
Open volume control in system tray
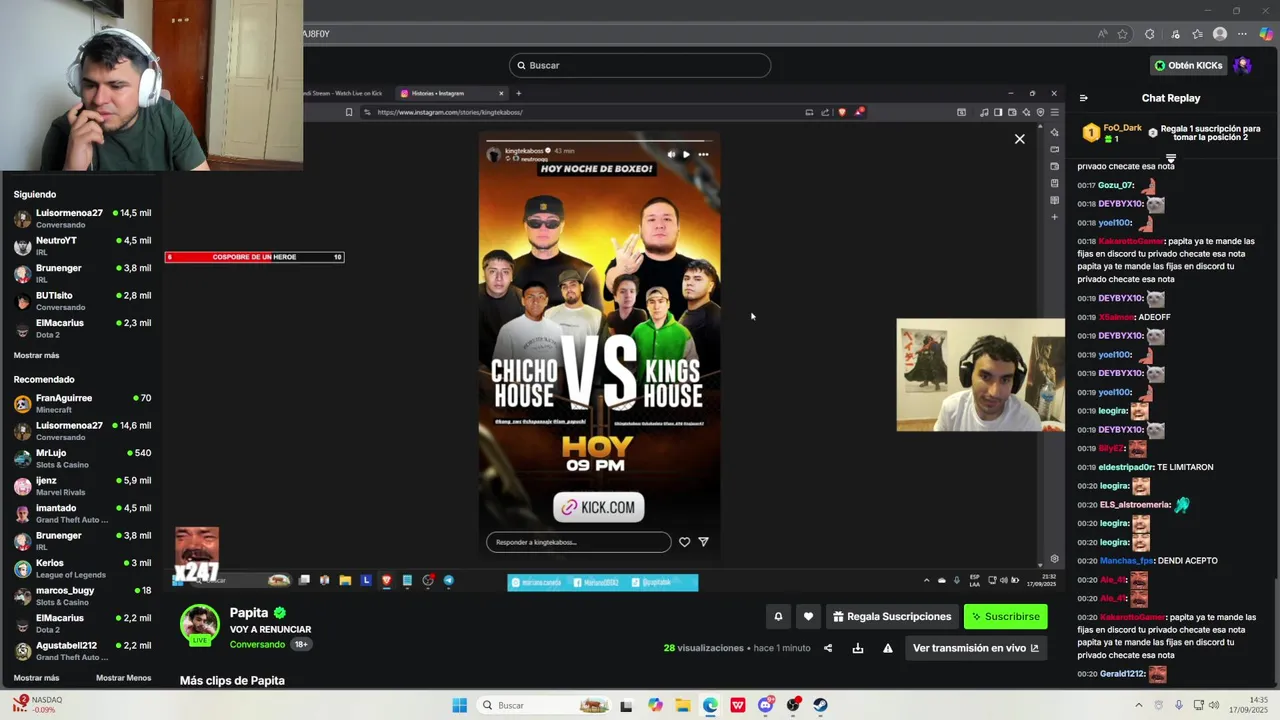1214,705
